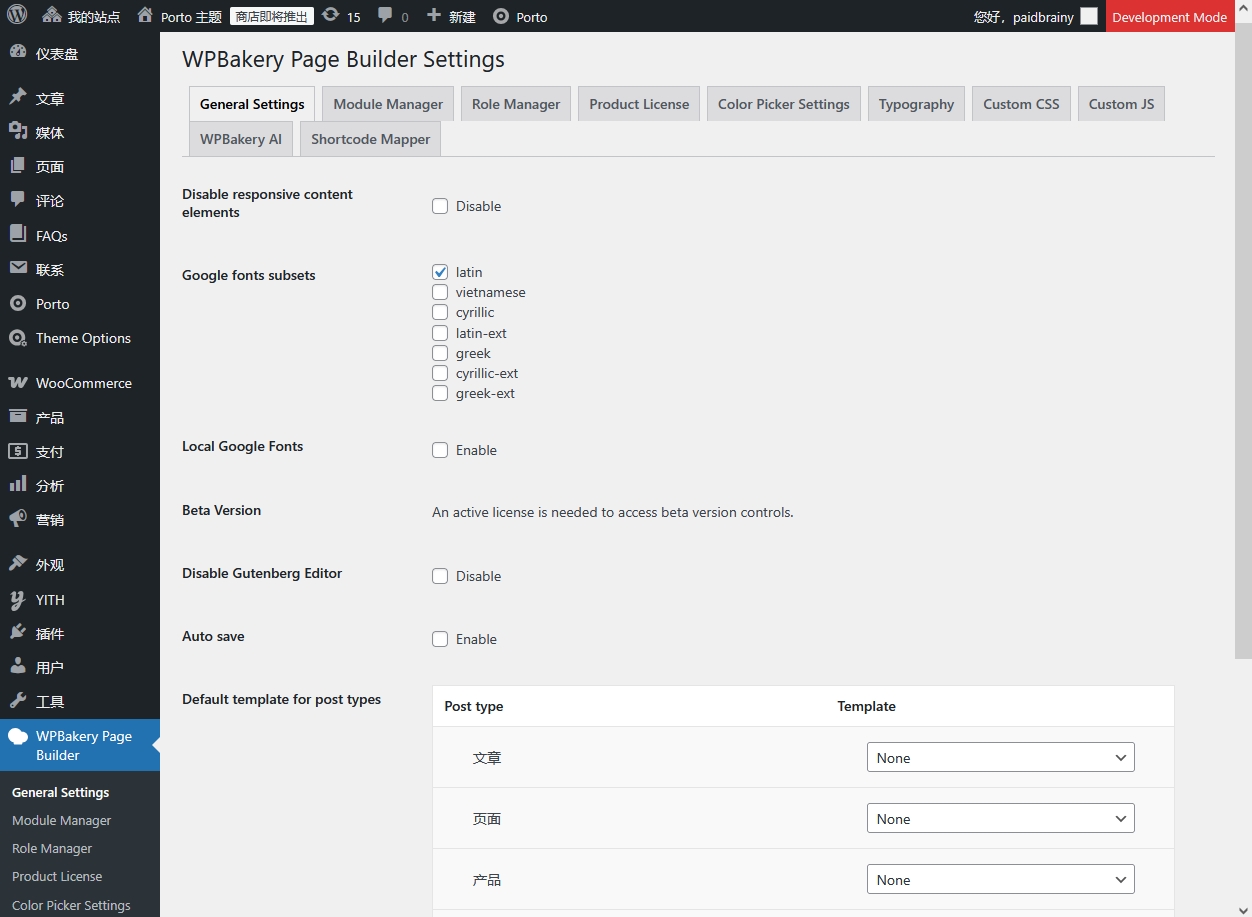1252x917 pixels.
Task: Click the Payments dollar icon
Action: pyautogui.click(x=18, y=451)
